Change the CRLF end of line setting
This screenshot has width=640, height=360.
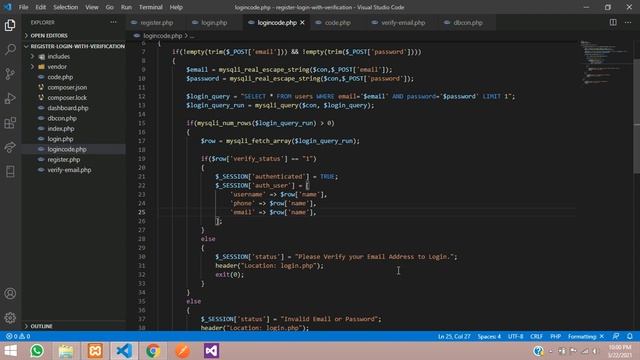(536, 336)
